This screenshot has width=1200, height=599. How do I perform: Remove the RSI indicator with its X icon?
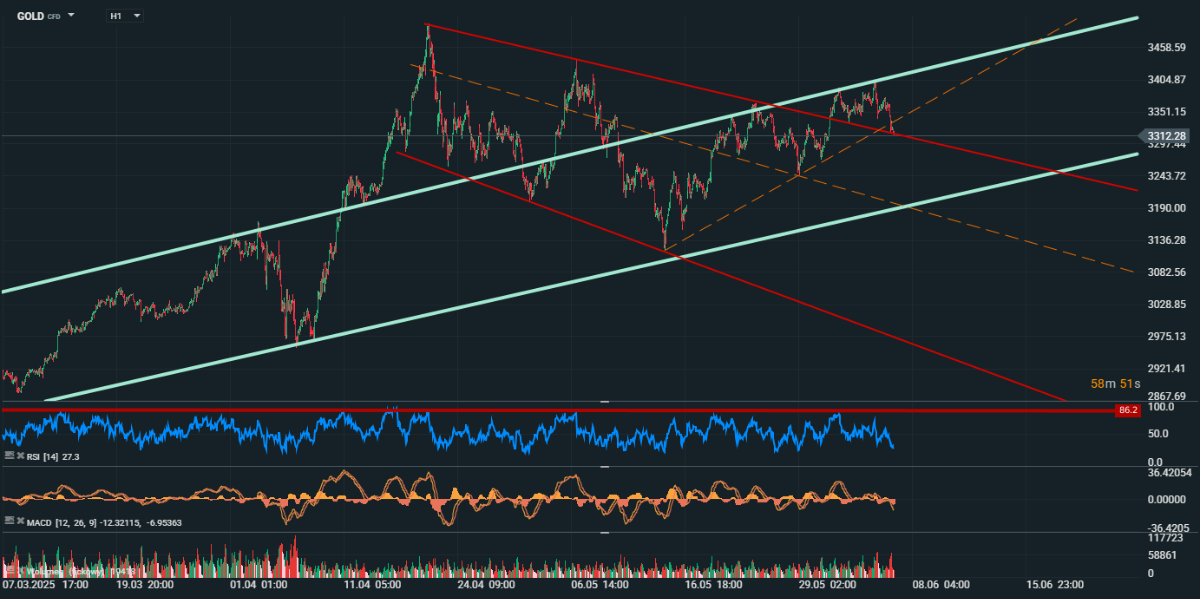click(19, 455)
